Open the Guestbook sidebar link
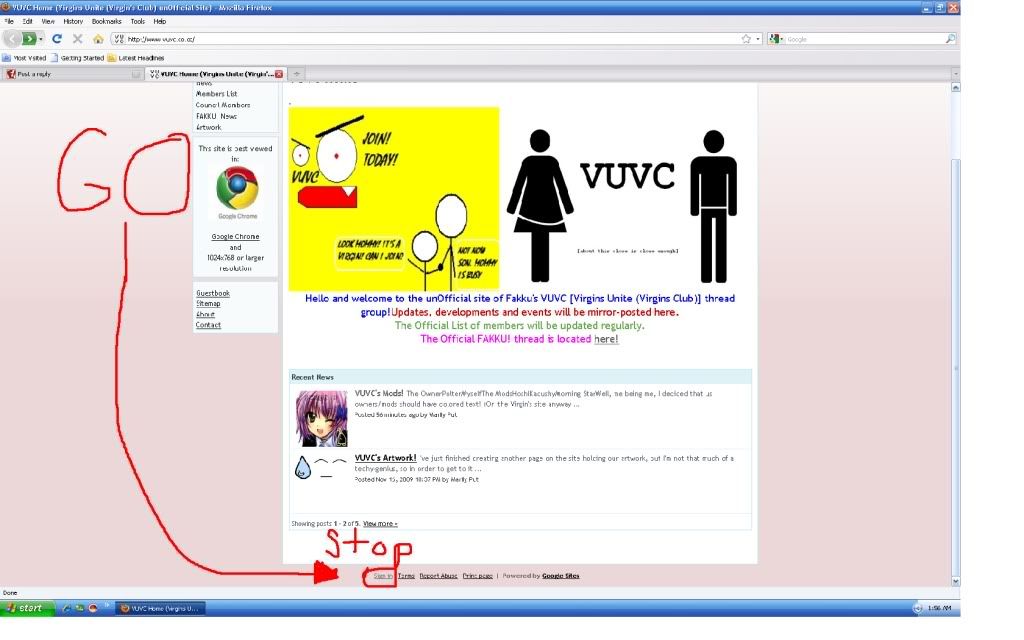Screen dimensions: 1024x640 click(x=213, y=293)
